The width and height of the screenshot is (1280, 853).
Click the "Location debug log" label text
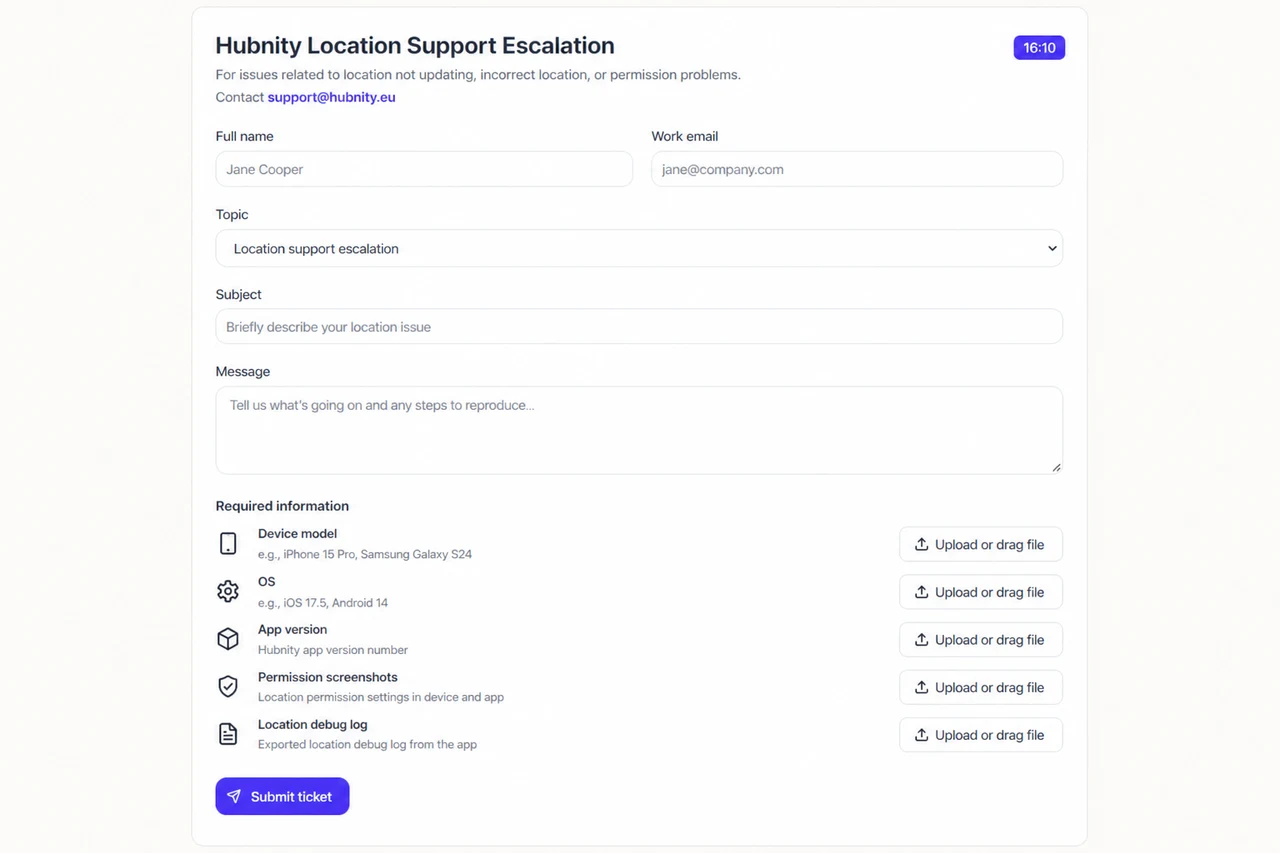click(x=313, y=724)
